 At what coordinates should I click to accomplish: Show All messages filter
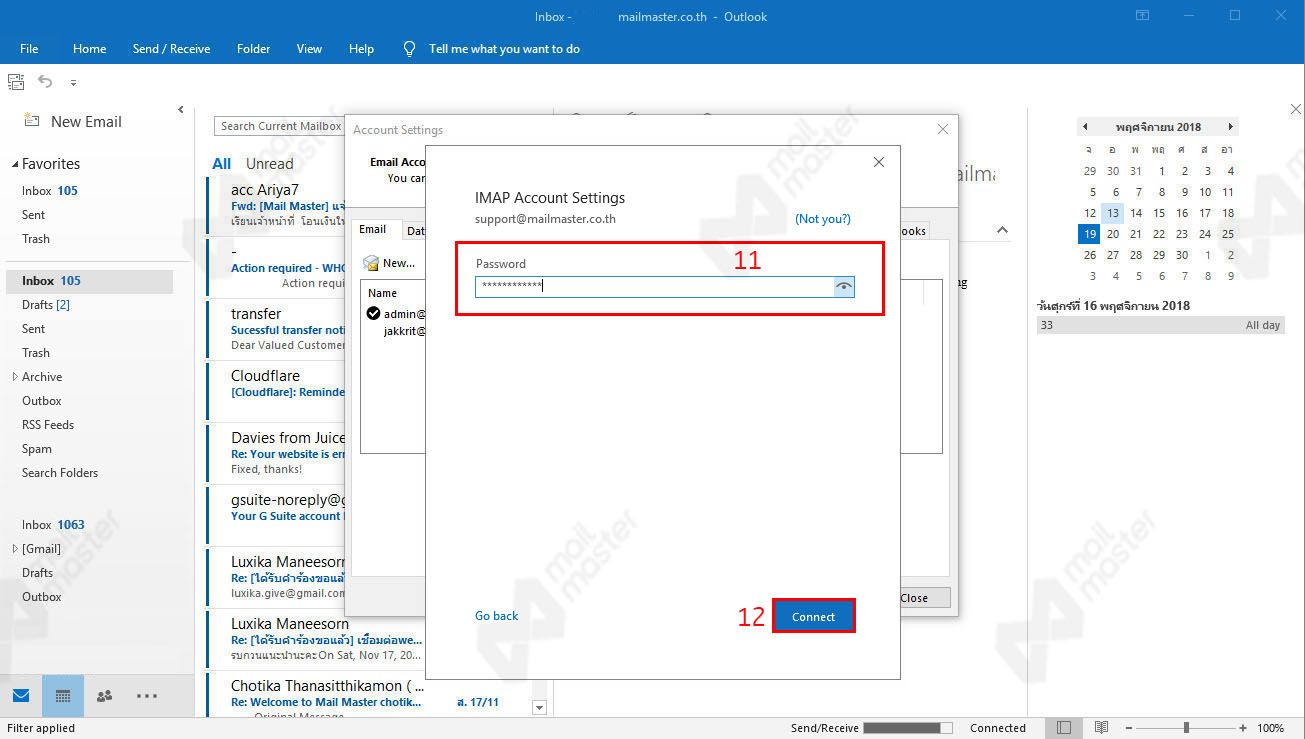click(221, 164)
